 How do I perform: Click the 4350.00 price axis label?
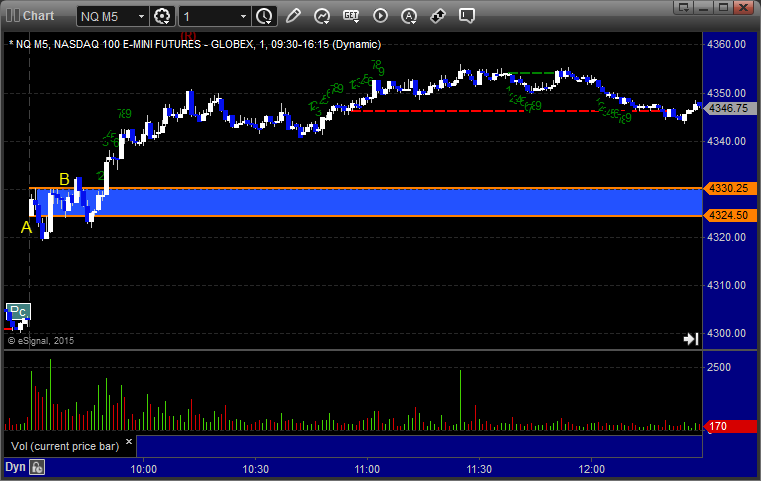727,93
